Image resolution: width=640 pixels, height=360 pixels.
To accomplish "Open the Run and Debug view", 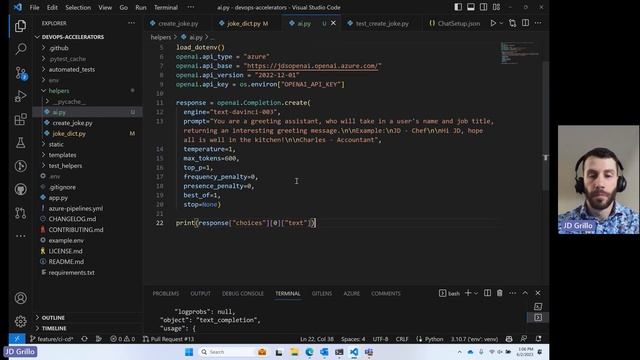I will (x=20, y=96).
